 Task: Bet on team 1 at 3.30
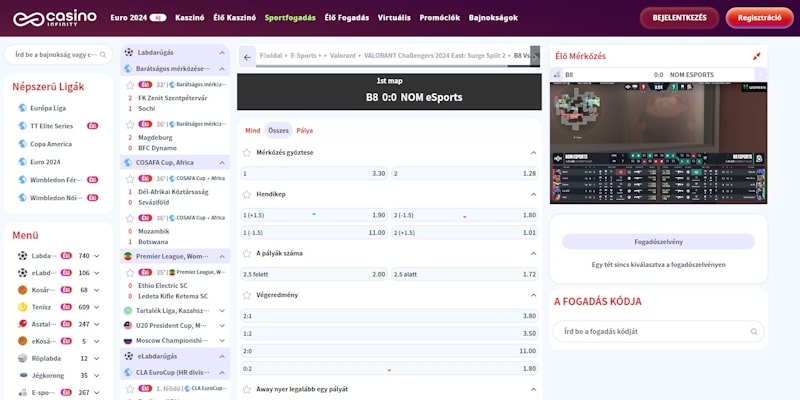pyautogui.click(x=314, y=173)
